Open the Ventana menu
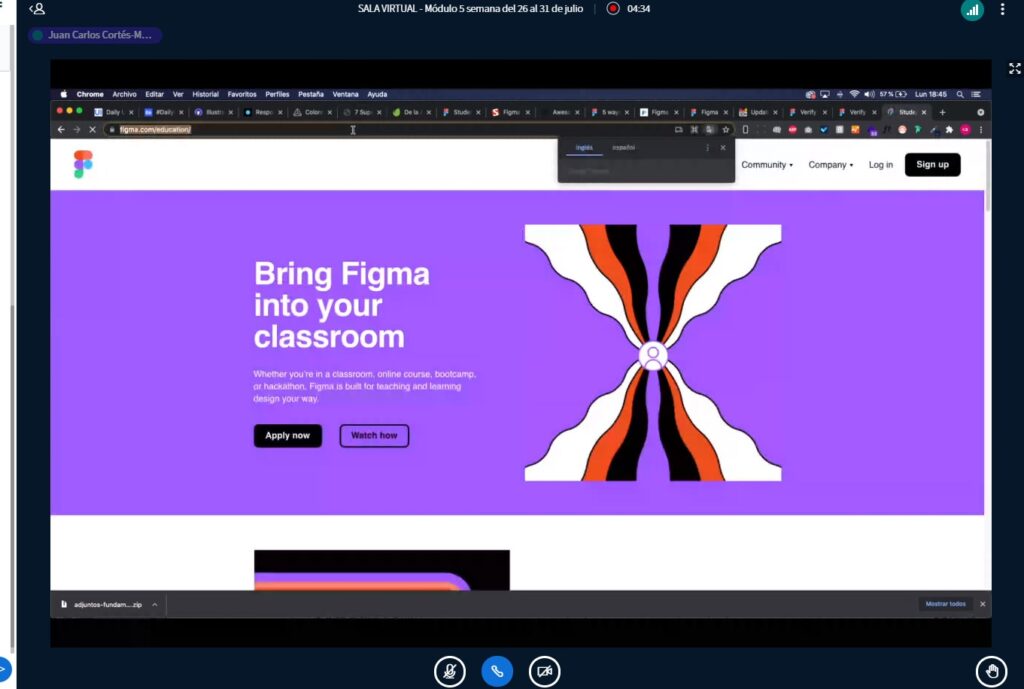The width and height of the screenshot is (1024, 689). click(x=345, y=94)
